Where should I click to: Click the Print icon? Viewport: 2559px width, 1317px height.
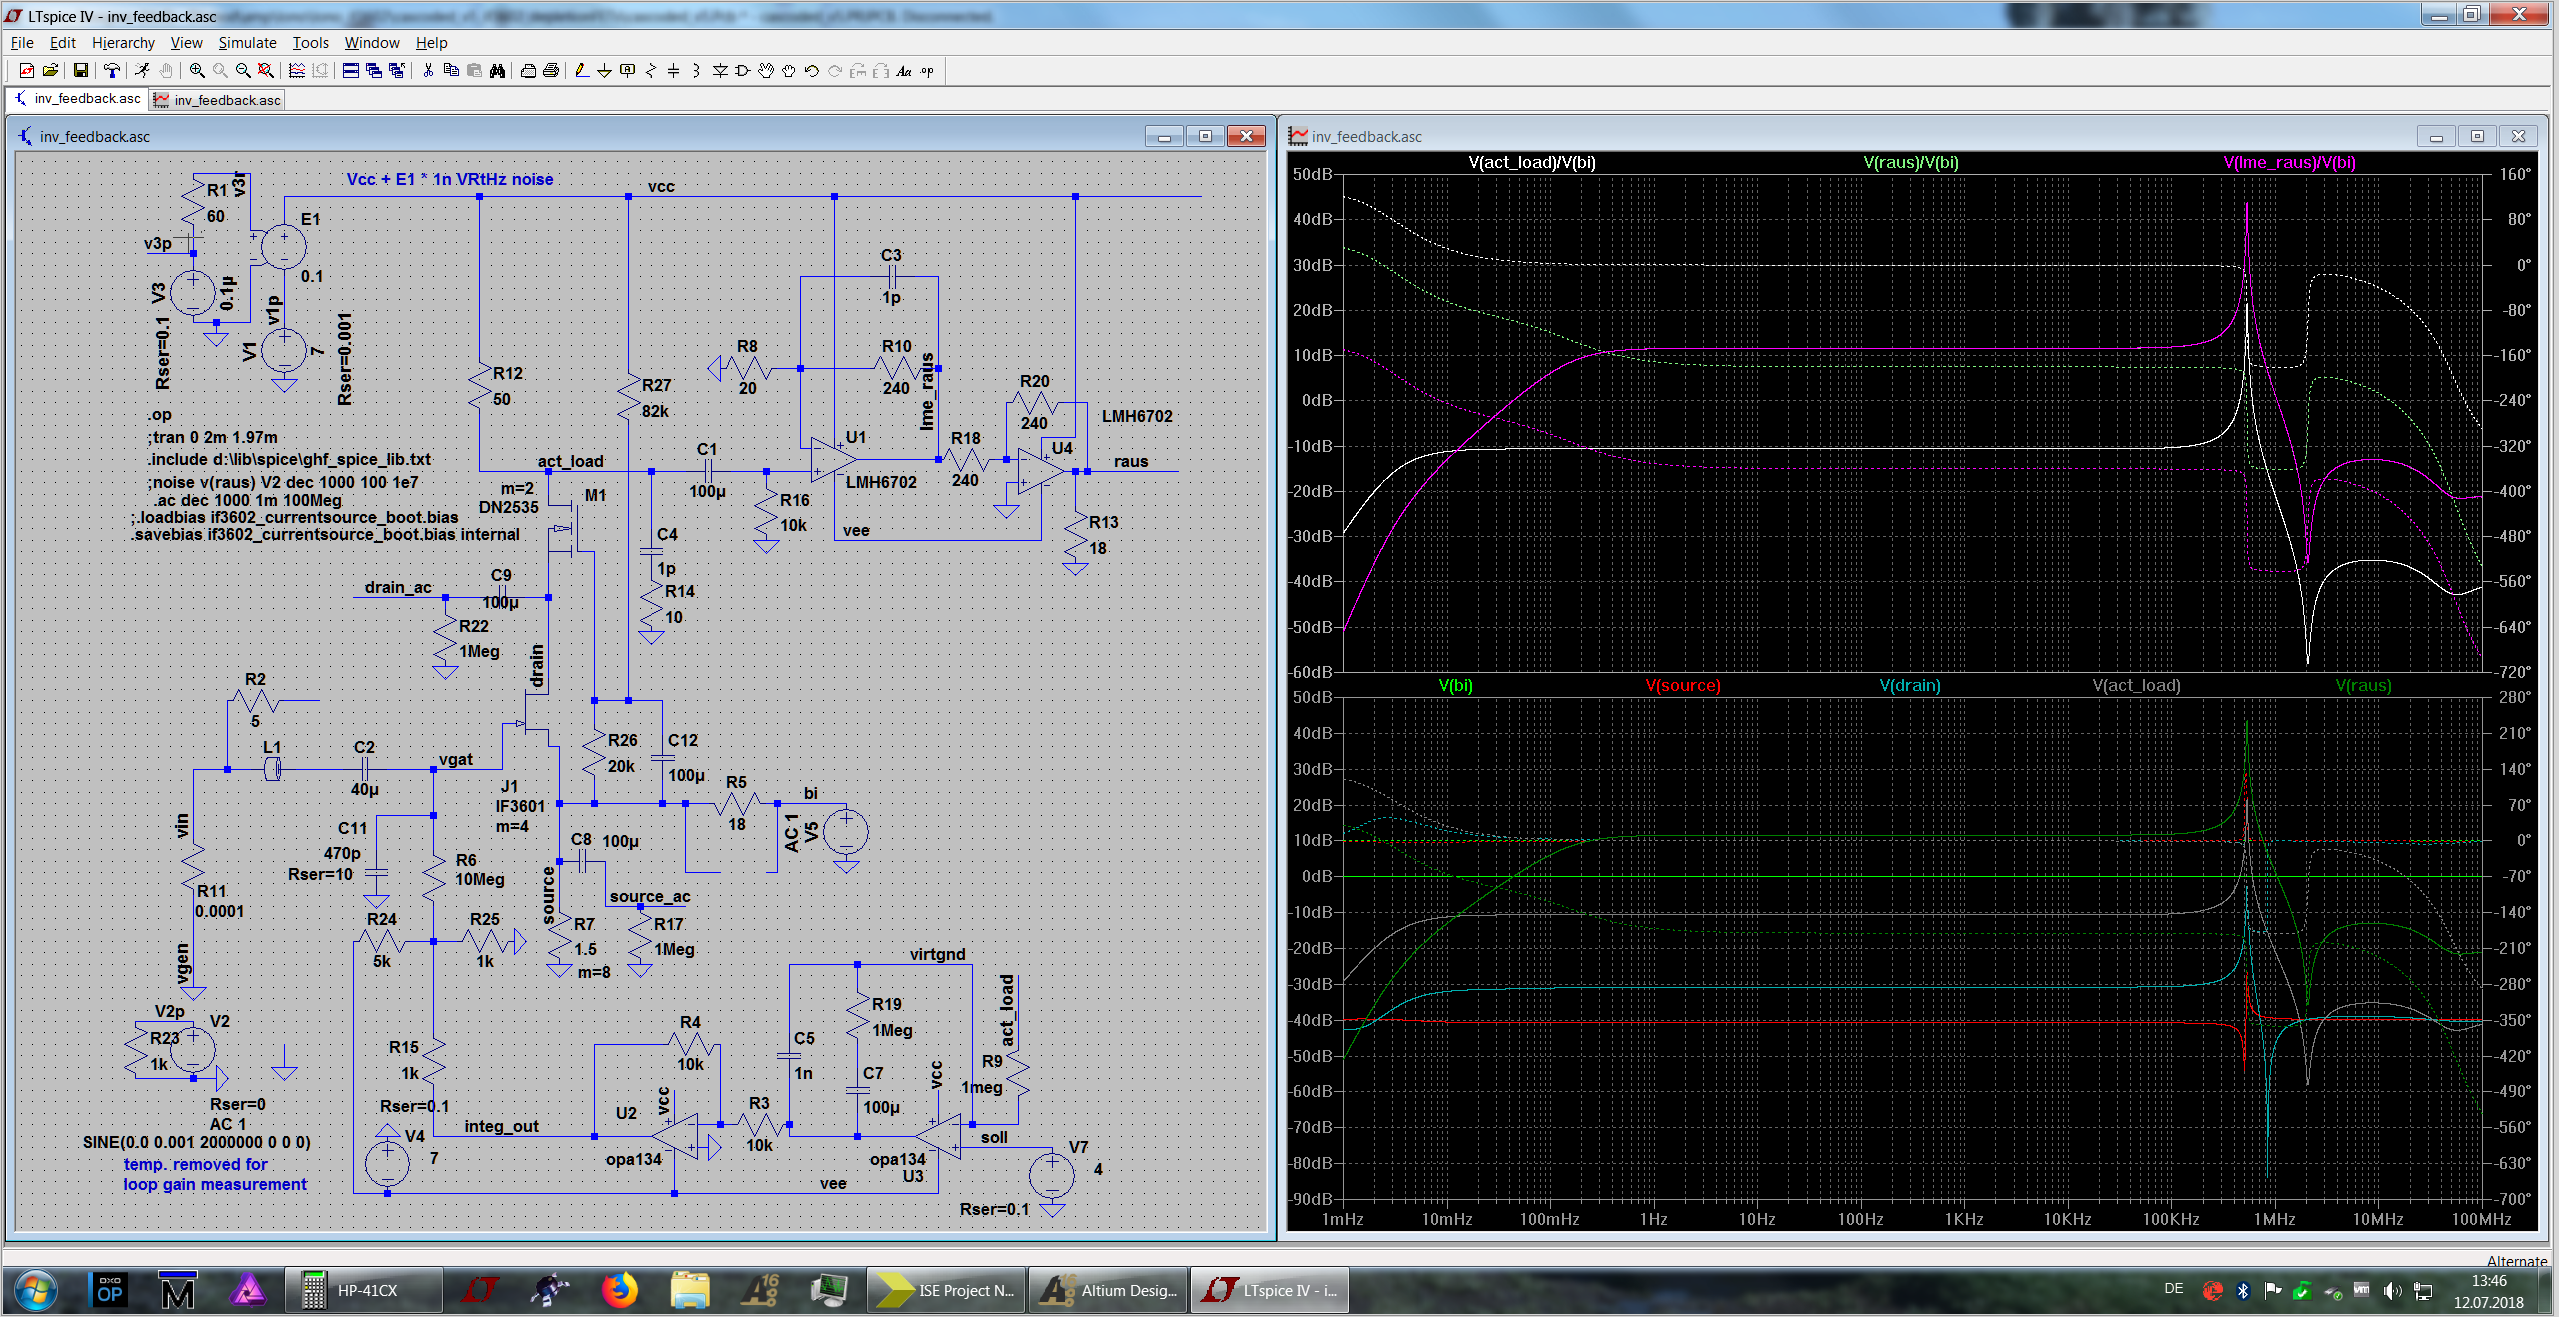551,71
